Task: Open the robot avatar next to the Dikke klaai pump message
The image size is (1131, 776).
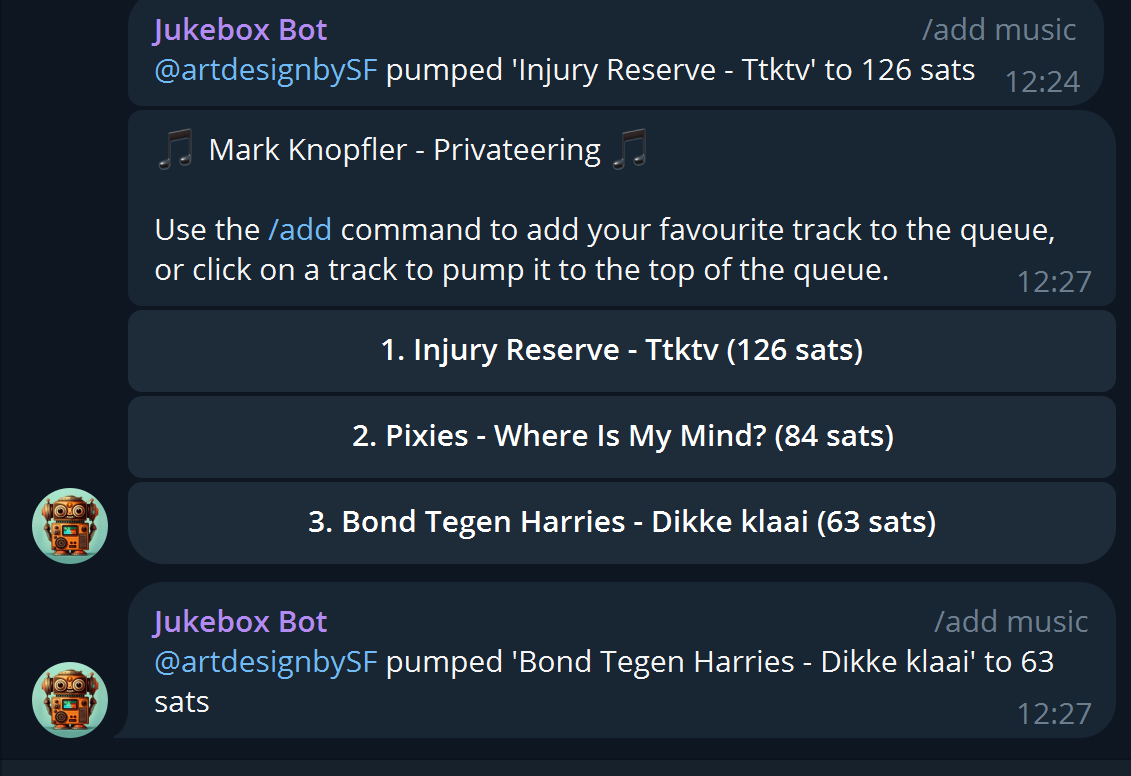Action: pyautogui.click(x=70, y=700)
